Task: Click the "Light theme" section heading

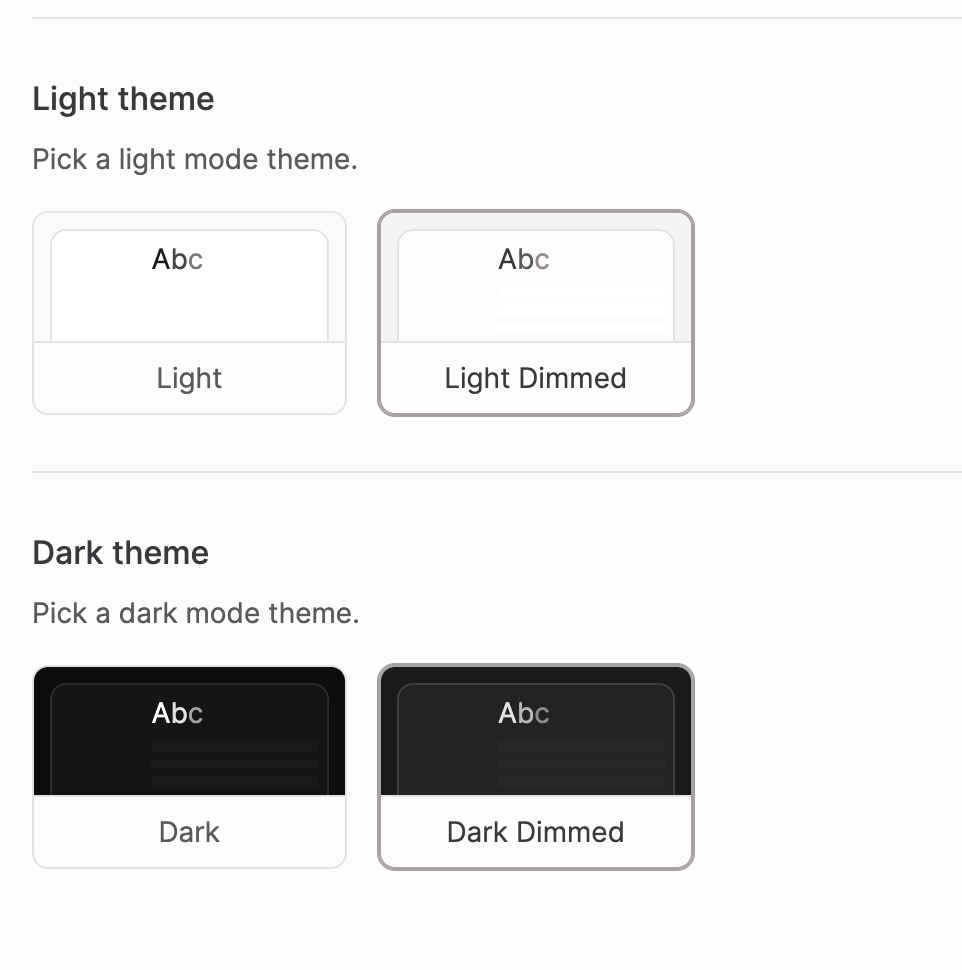Action: 123,99
